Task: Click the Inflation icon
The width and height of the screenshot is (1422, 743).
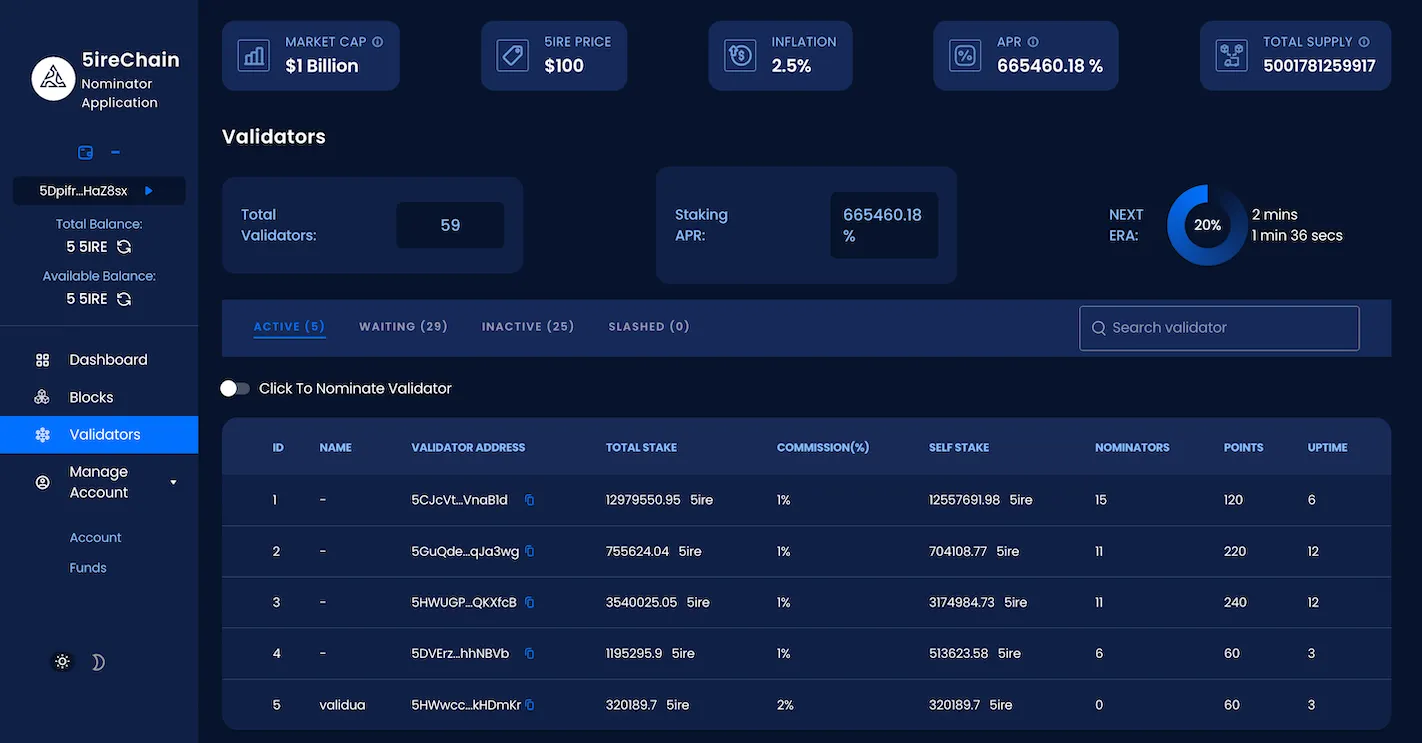Action: tap(740, 55)
